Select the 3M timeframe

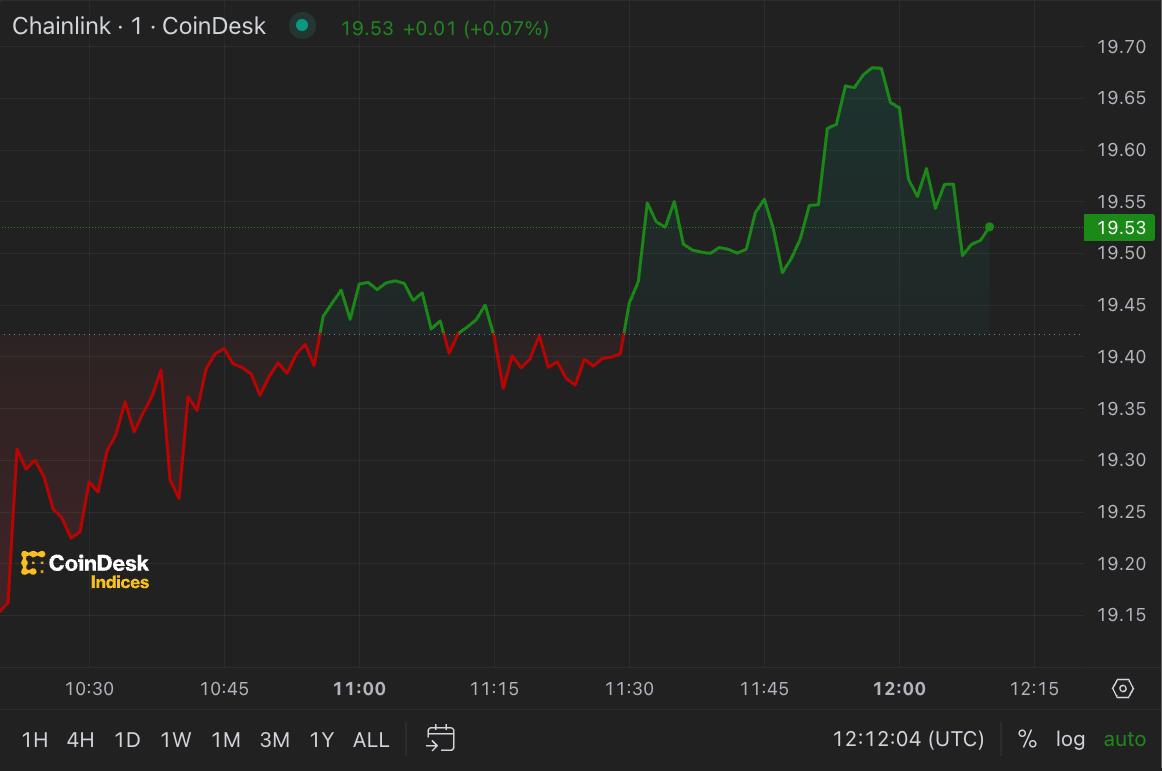tap(276, 740)
